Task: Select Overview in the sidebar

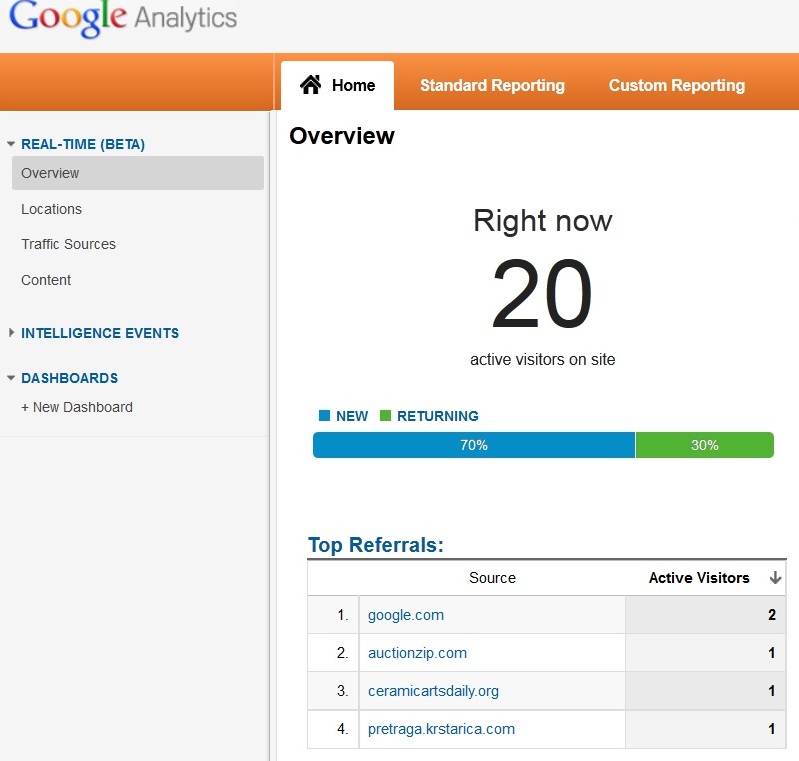Action: [x=50, y=173]
